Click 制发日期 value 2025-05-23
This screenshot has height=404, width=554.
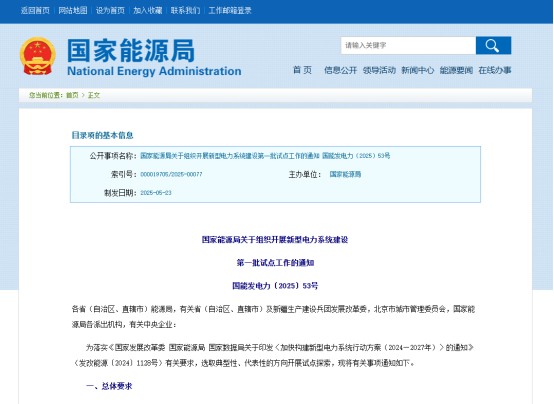pyautogui.click(x=156, y=193)
